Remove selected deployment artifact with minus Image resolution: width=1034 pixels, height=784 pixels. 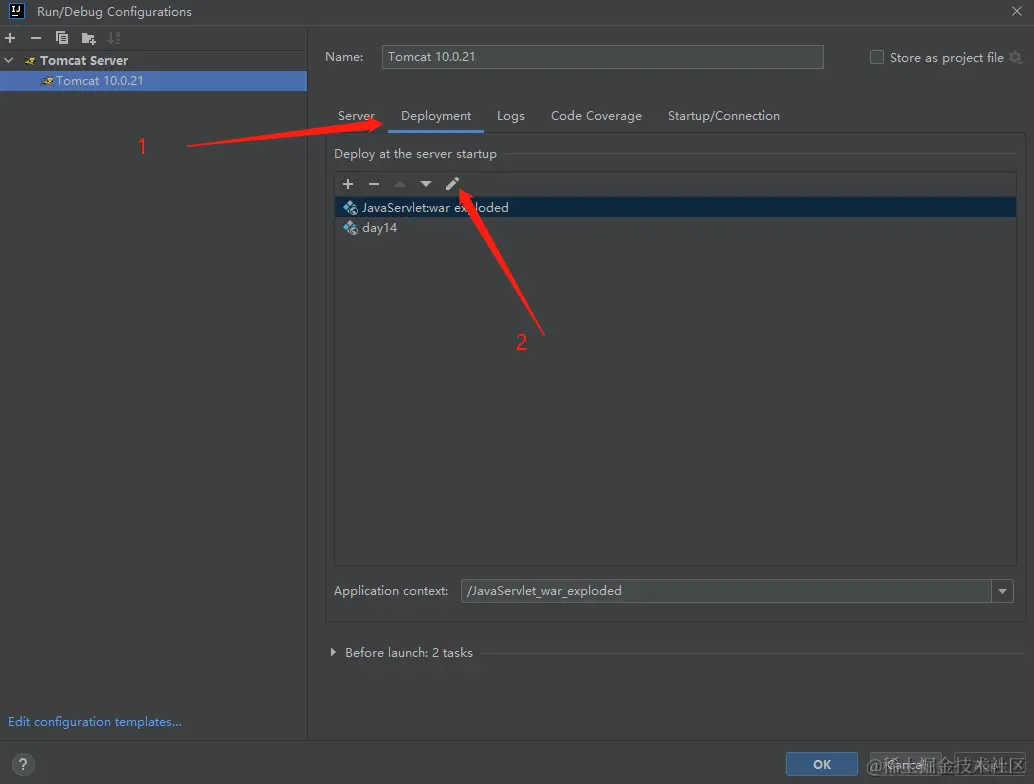(x=374, y=184)
